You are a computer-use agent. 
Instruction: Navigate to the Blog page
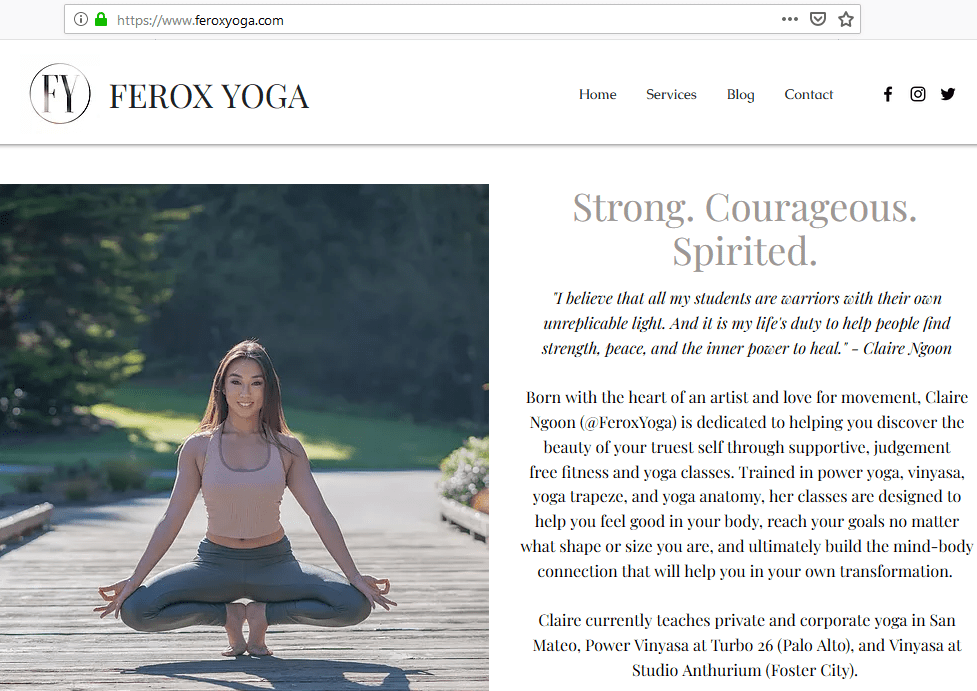(x=740, y=95)
